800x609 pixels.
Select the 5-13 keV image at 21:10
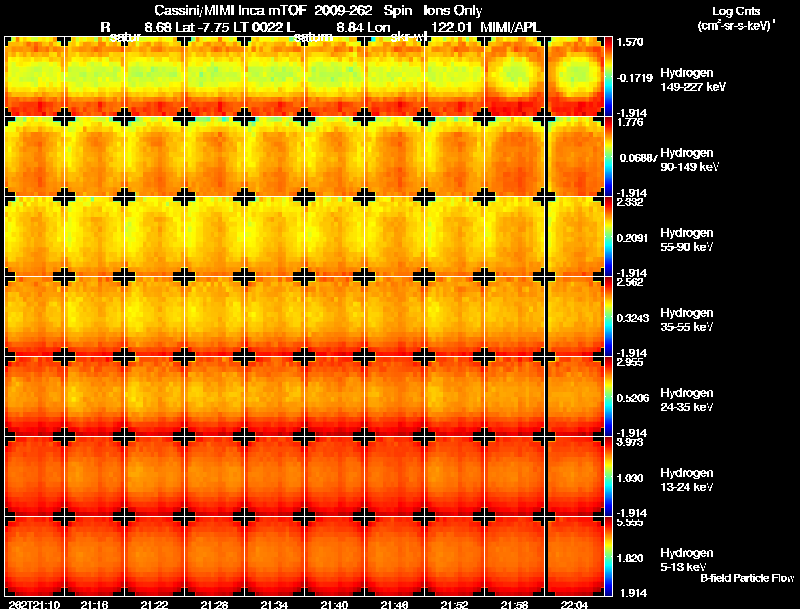35,556
